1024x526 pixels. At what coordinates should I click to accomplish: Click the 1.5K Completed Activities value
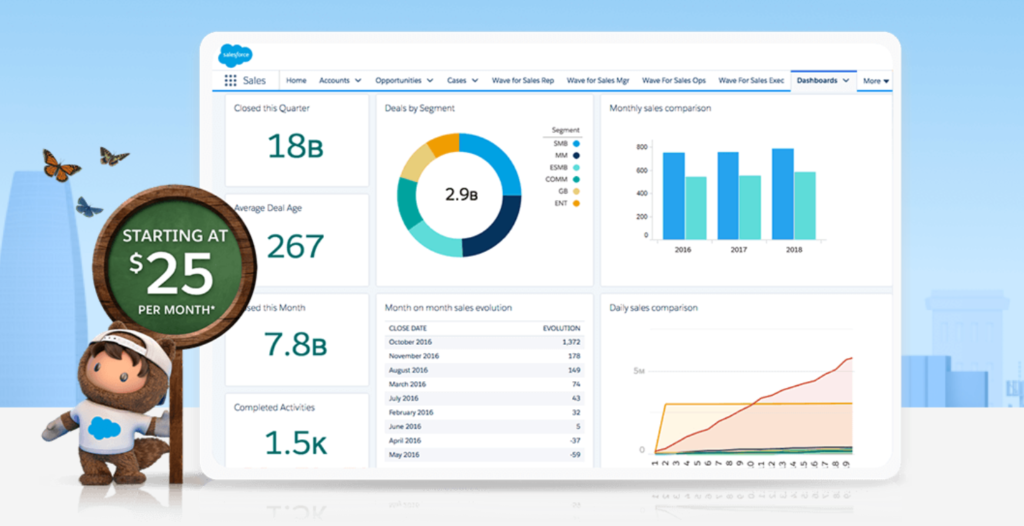coord(295,443)
